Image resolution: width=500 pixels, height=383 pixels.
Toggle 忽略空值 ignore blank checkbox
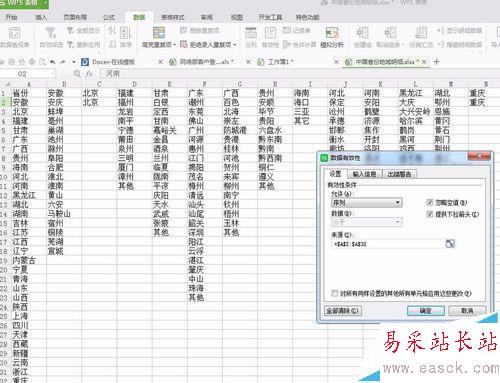430,202
